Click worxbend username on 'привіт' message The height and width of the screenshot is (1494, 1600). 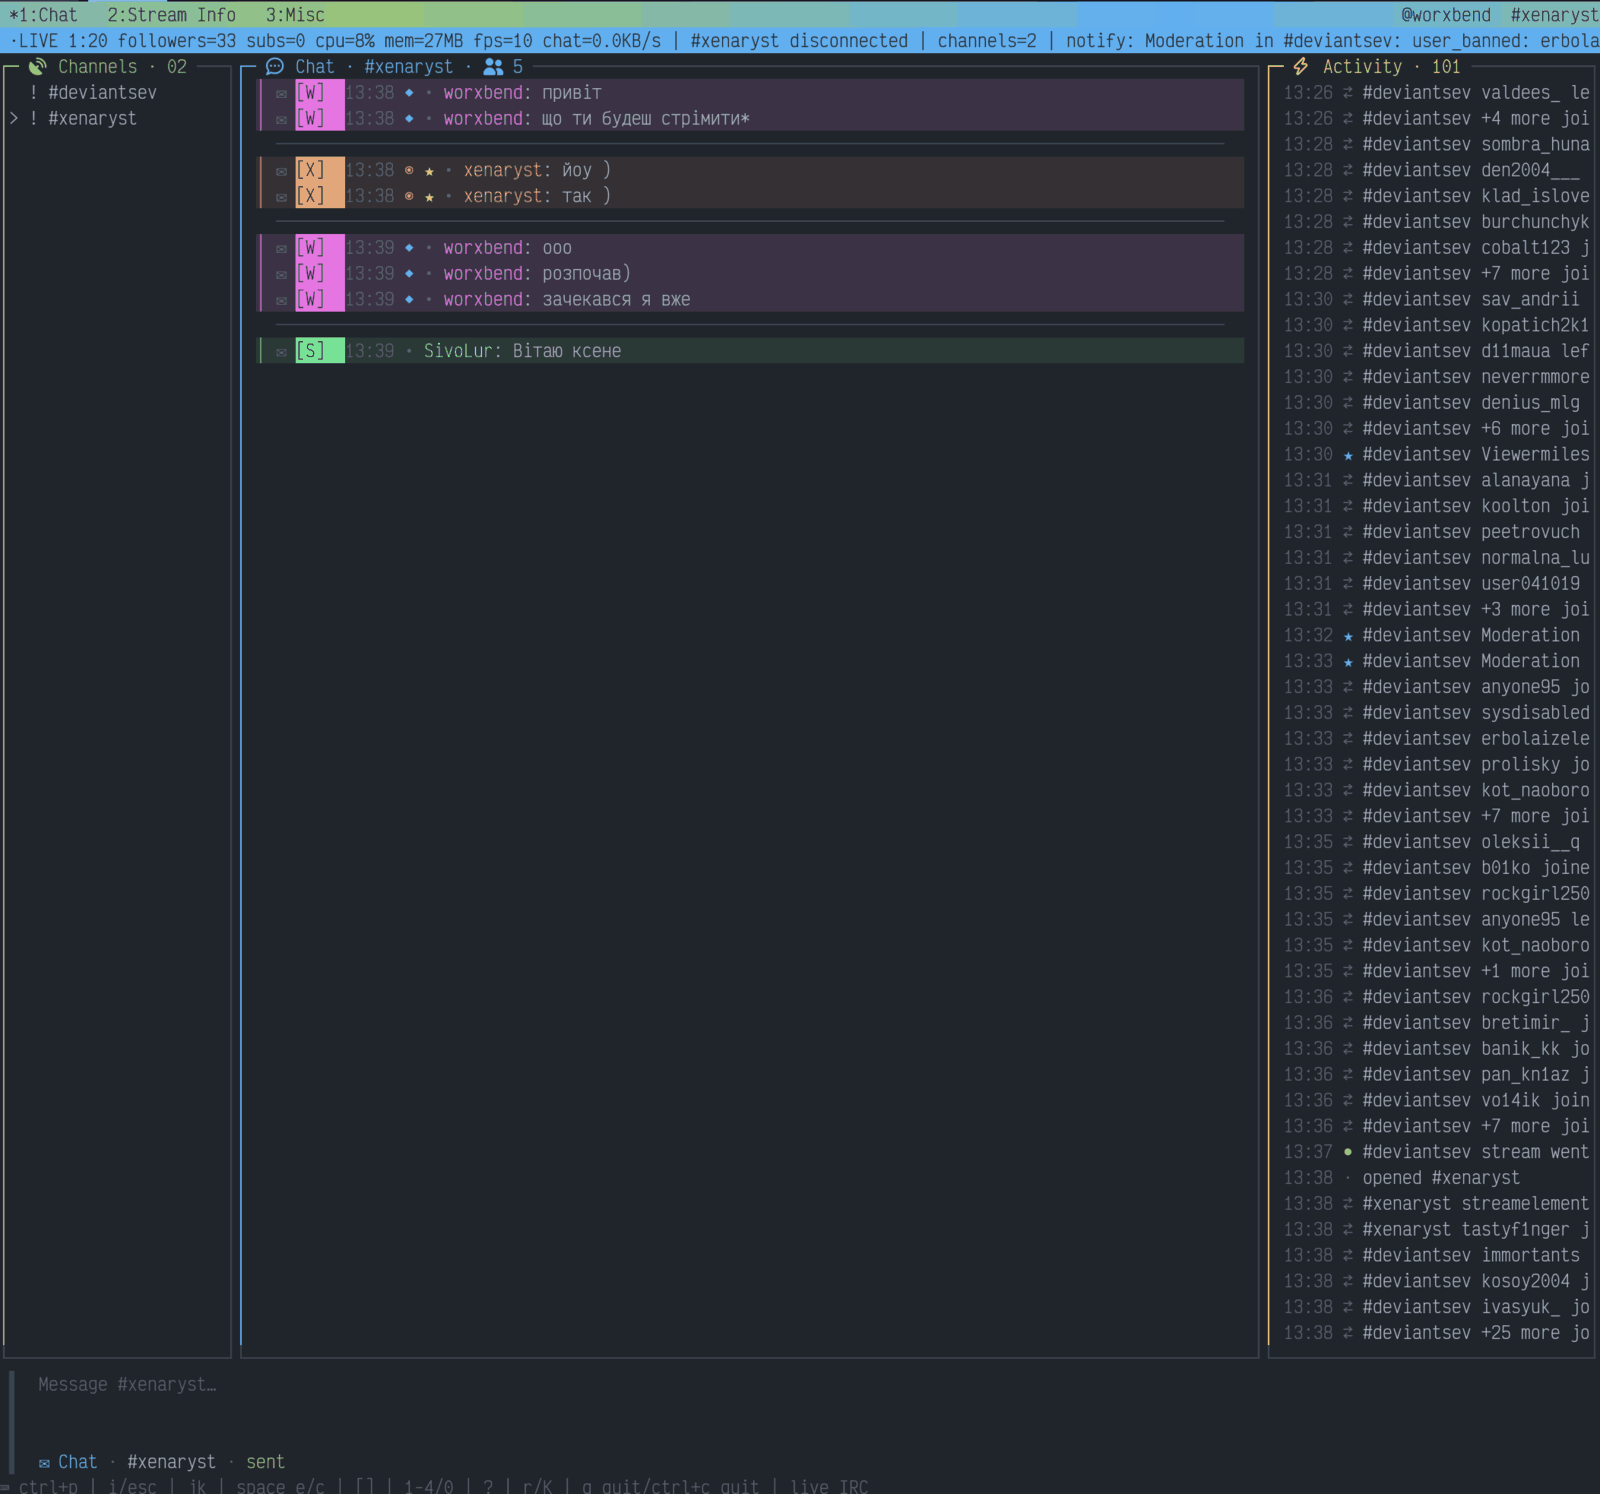click(x=483, y=93)
